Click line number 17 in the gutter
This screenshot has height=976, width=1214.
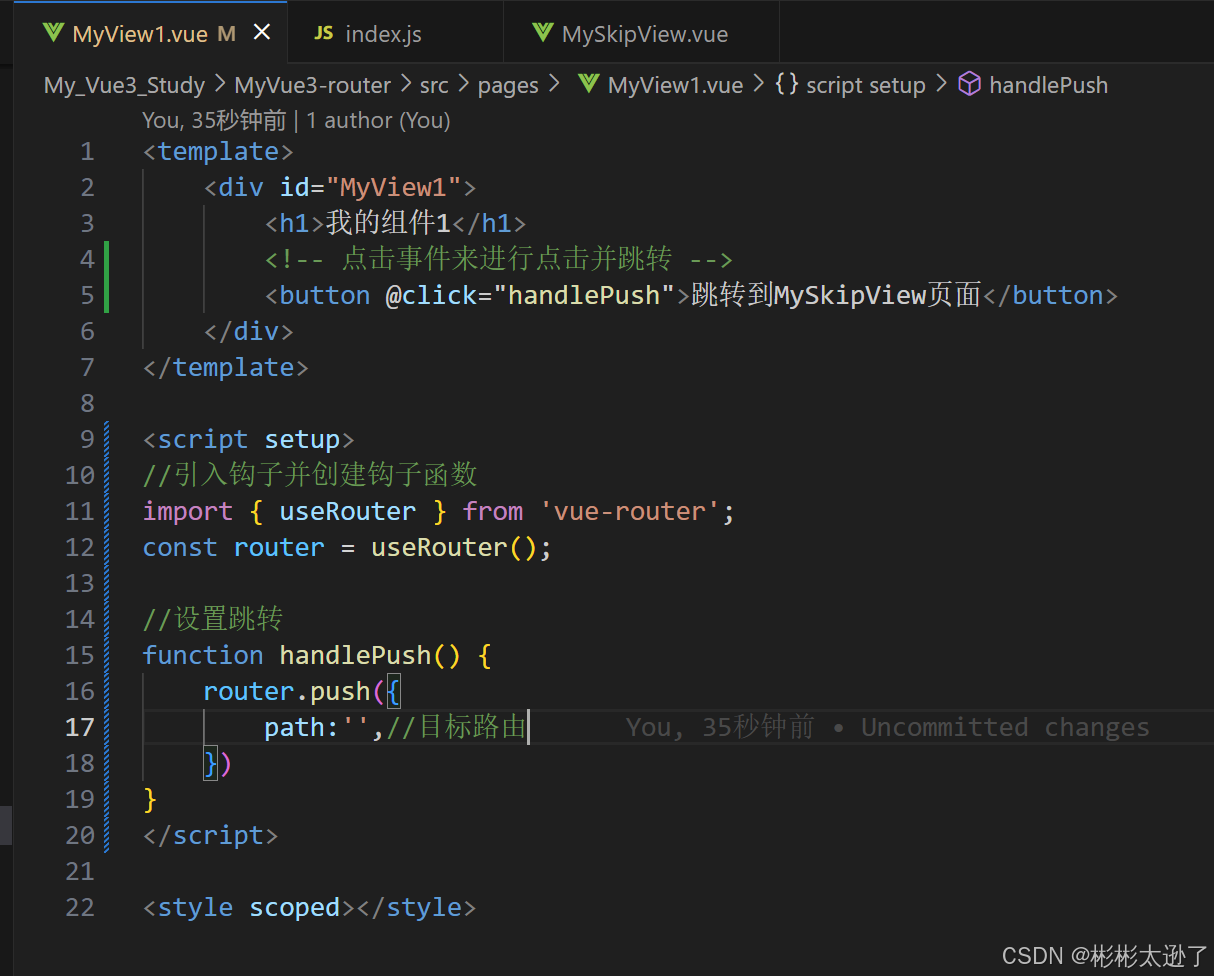(x=80, y=727)
